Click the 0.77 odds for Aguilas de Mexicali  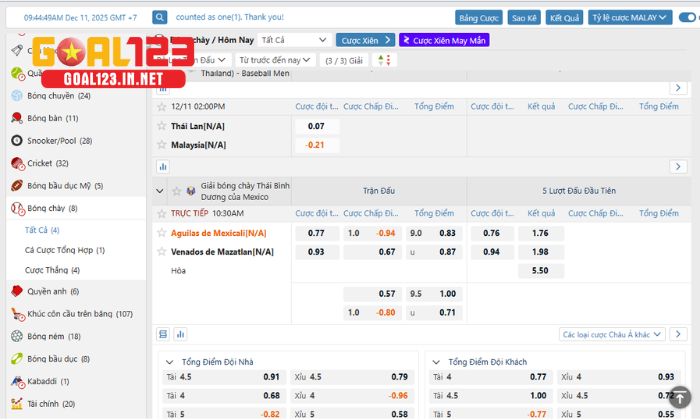click(x=316, y=233)
